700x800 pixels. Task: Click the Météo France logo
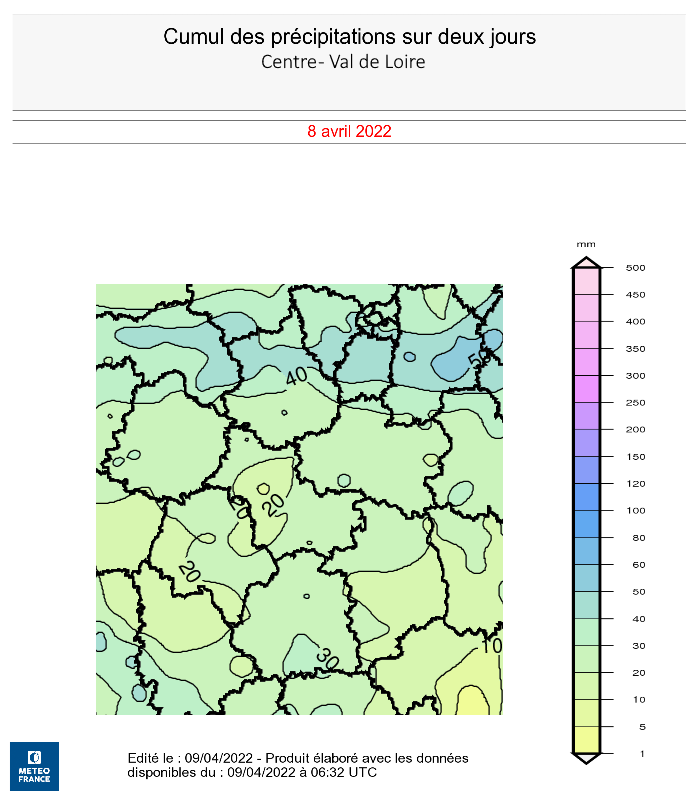[34, 766]
